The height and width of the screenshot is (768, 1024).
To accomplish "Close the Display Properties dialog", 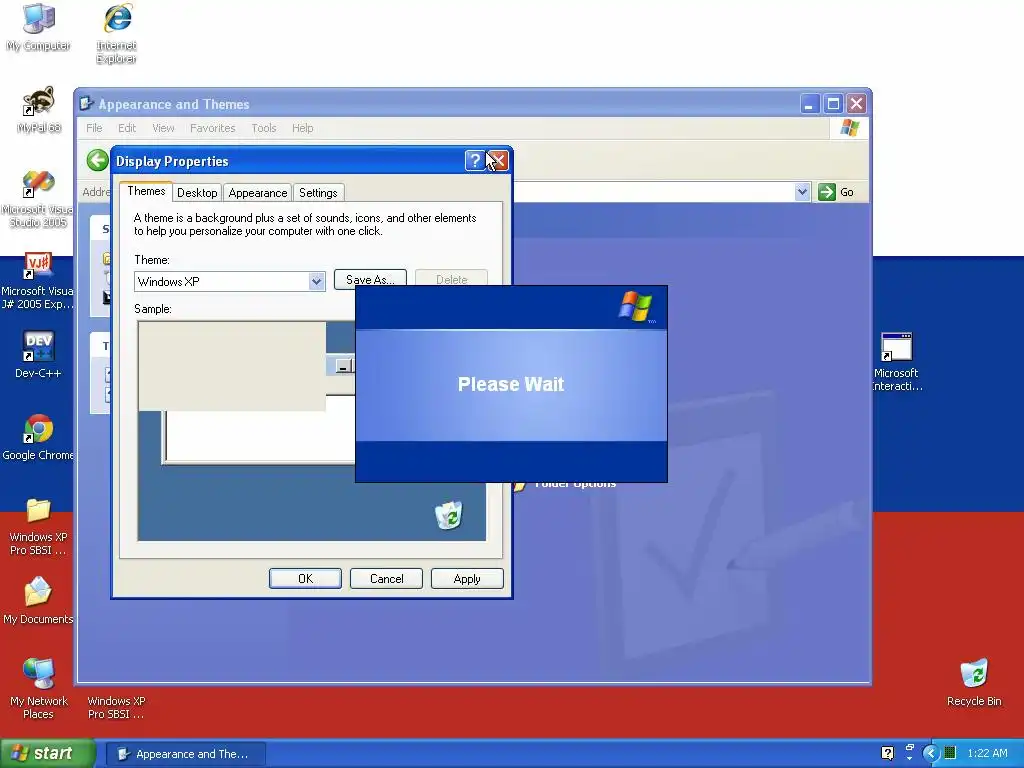I will tap(498, 161).
